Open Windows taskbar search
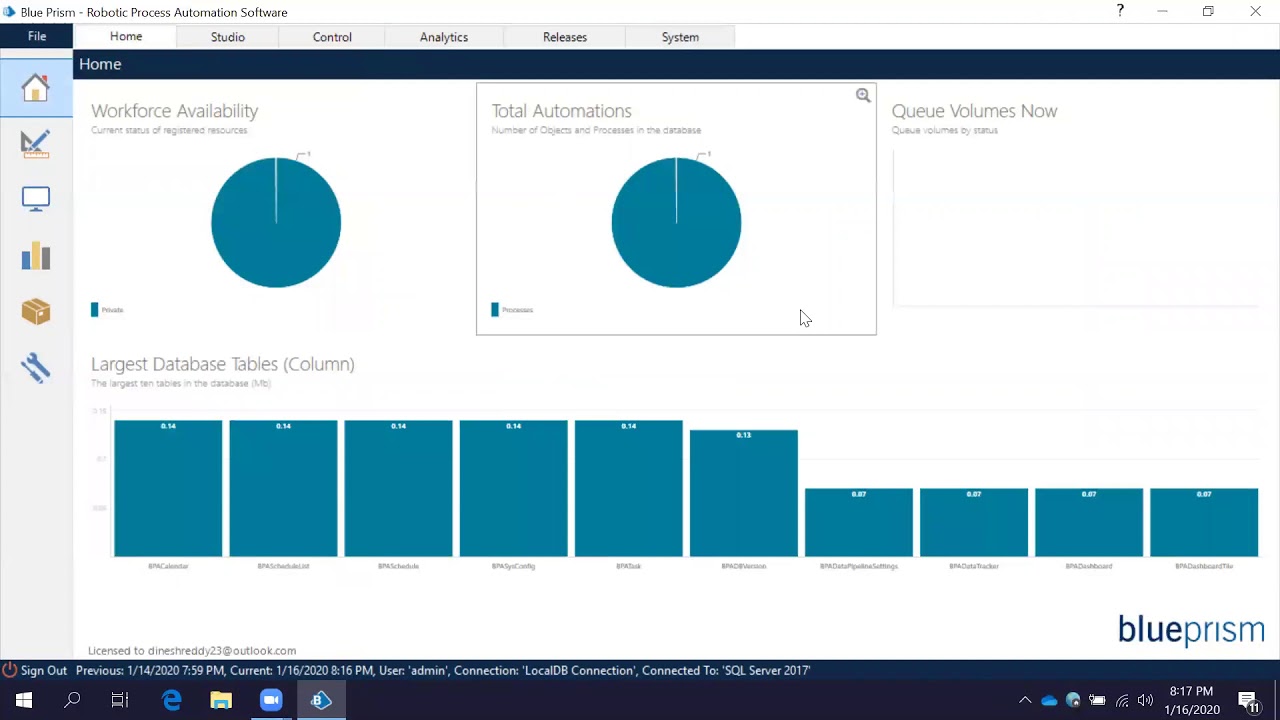Screen dimensions: 1280x720 click(72, 700)
